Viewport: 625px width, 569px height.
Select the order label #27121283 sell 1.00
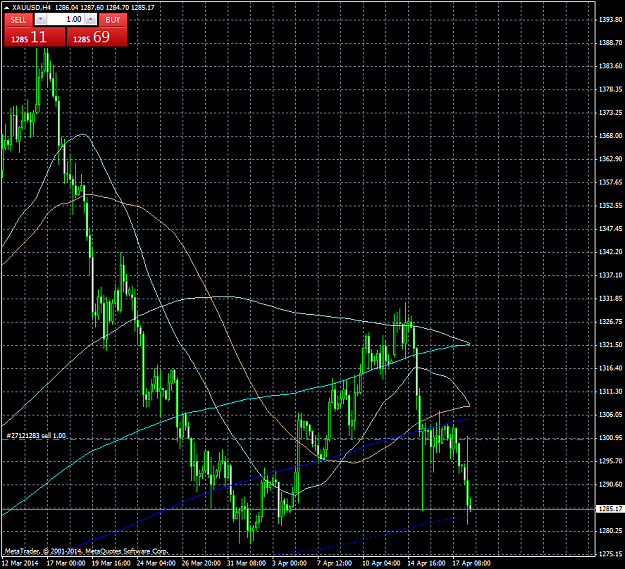point(36,436)
